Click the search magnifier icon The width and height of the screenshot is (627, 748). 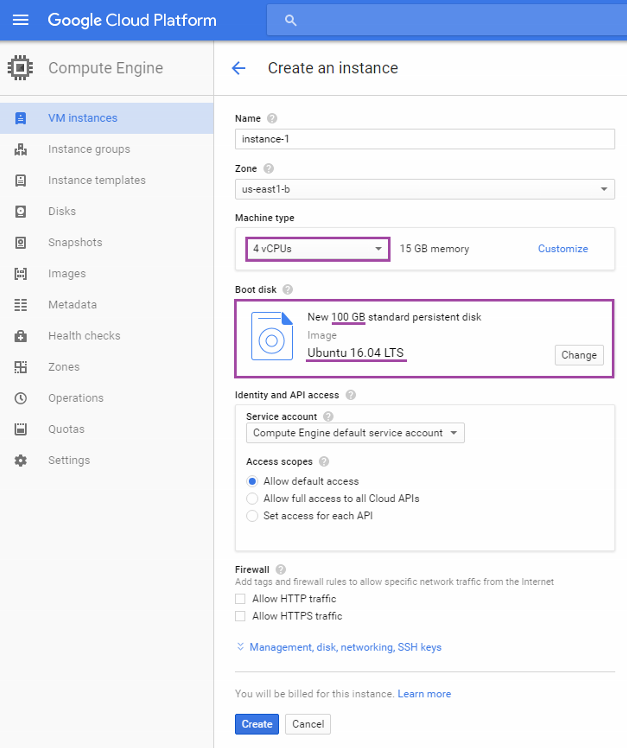coord(291,20)
